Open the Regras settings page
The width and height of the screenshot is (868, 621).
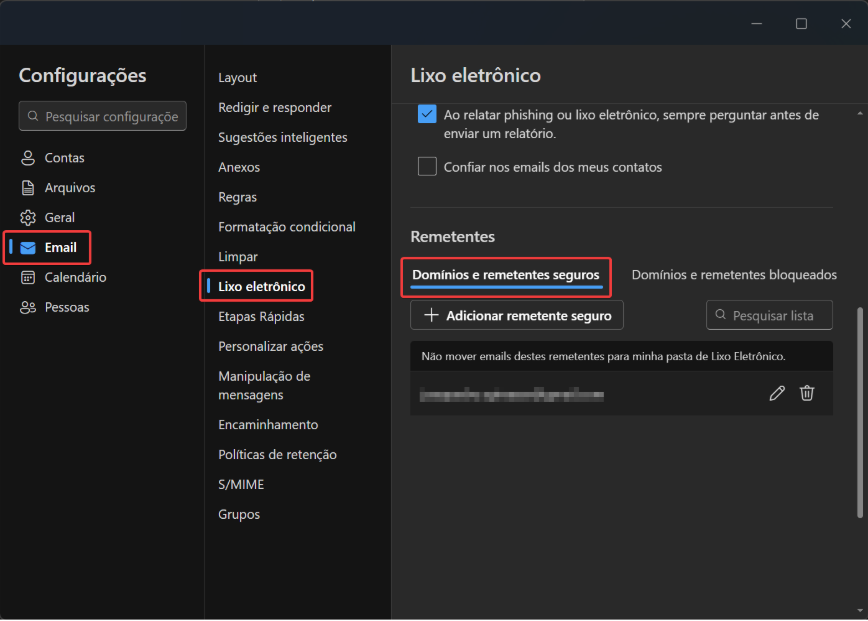click(x=238, y=198)
